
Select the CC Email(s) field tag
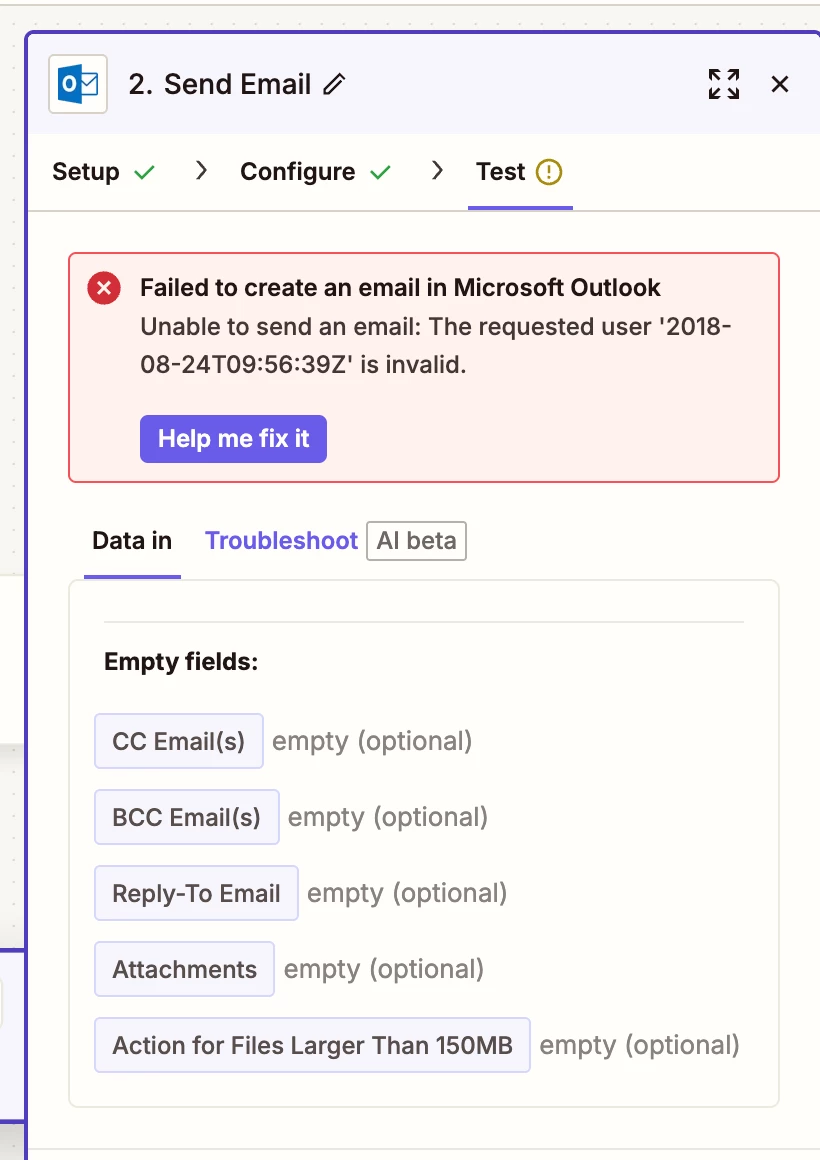pyautogui.click(x=178, y=741)
